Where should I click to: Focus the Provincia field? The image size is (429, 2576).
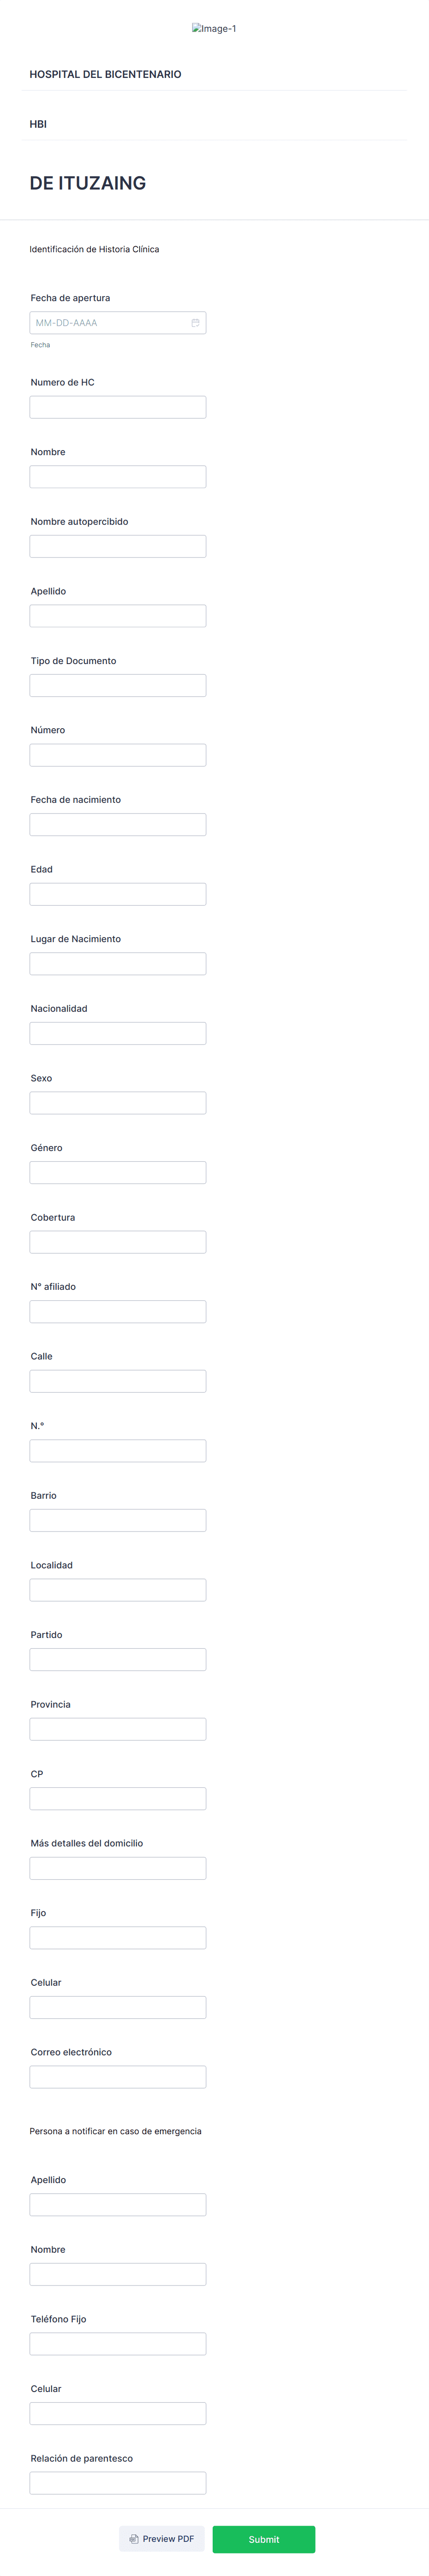point(118,1729)
